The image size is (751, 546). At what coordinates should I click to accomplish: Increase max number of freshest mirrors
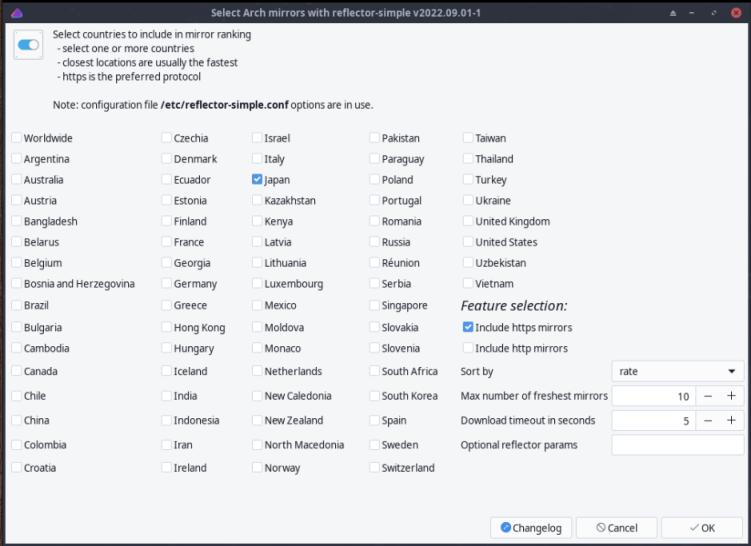point(731,396)
